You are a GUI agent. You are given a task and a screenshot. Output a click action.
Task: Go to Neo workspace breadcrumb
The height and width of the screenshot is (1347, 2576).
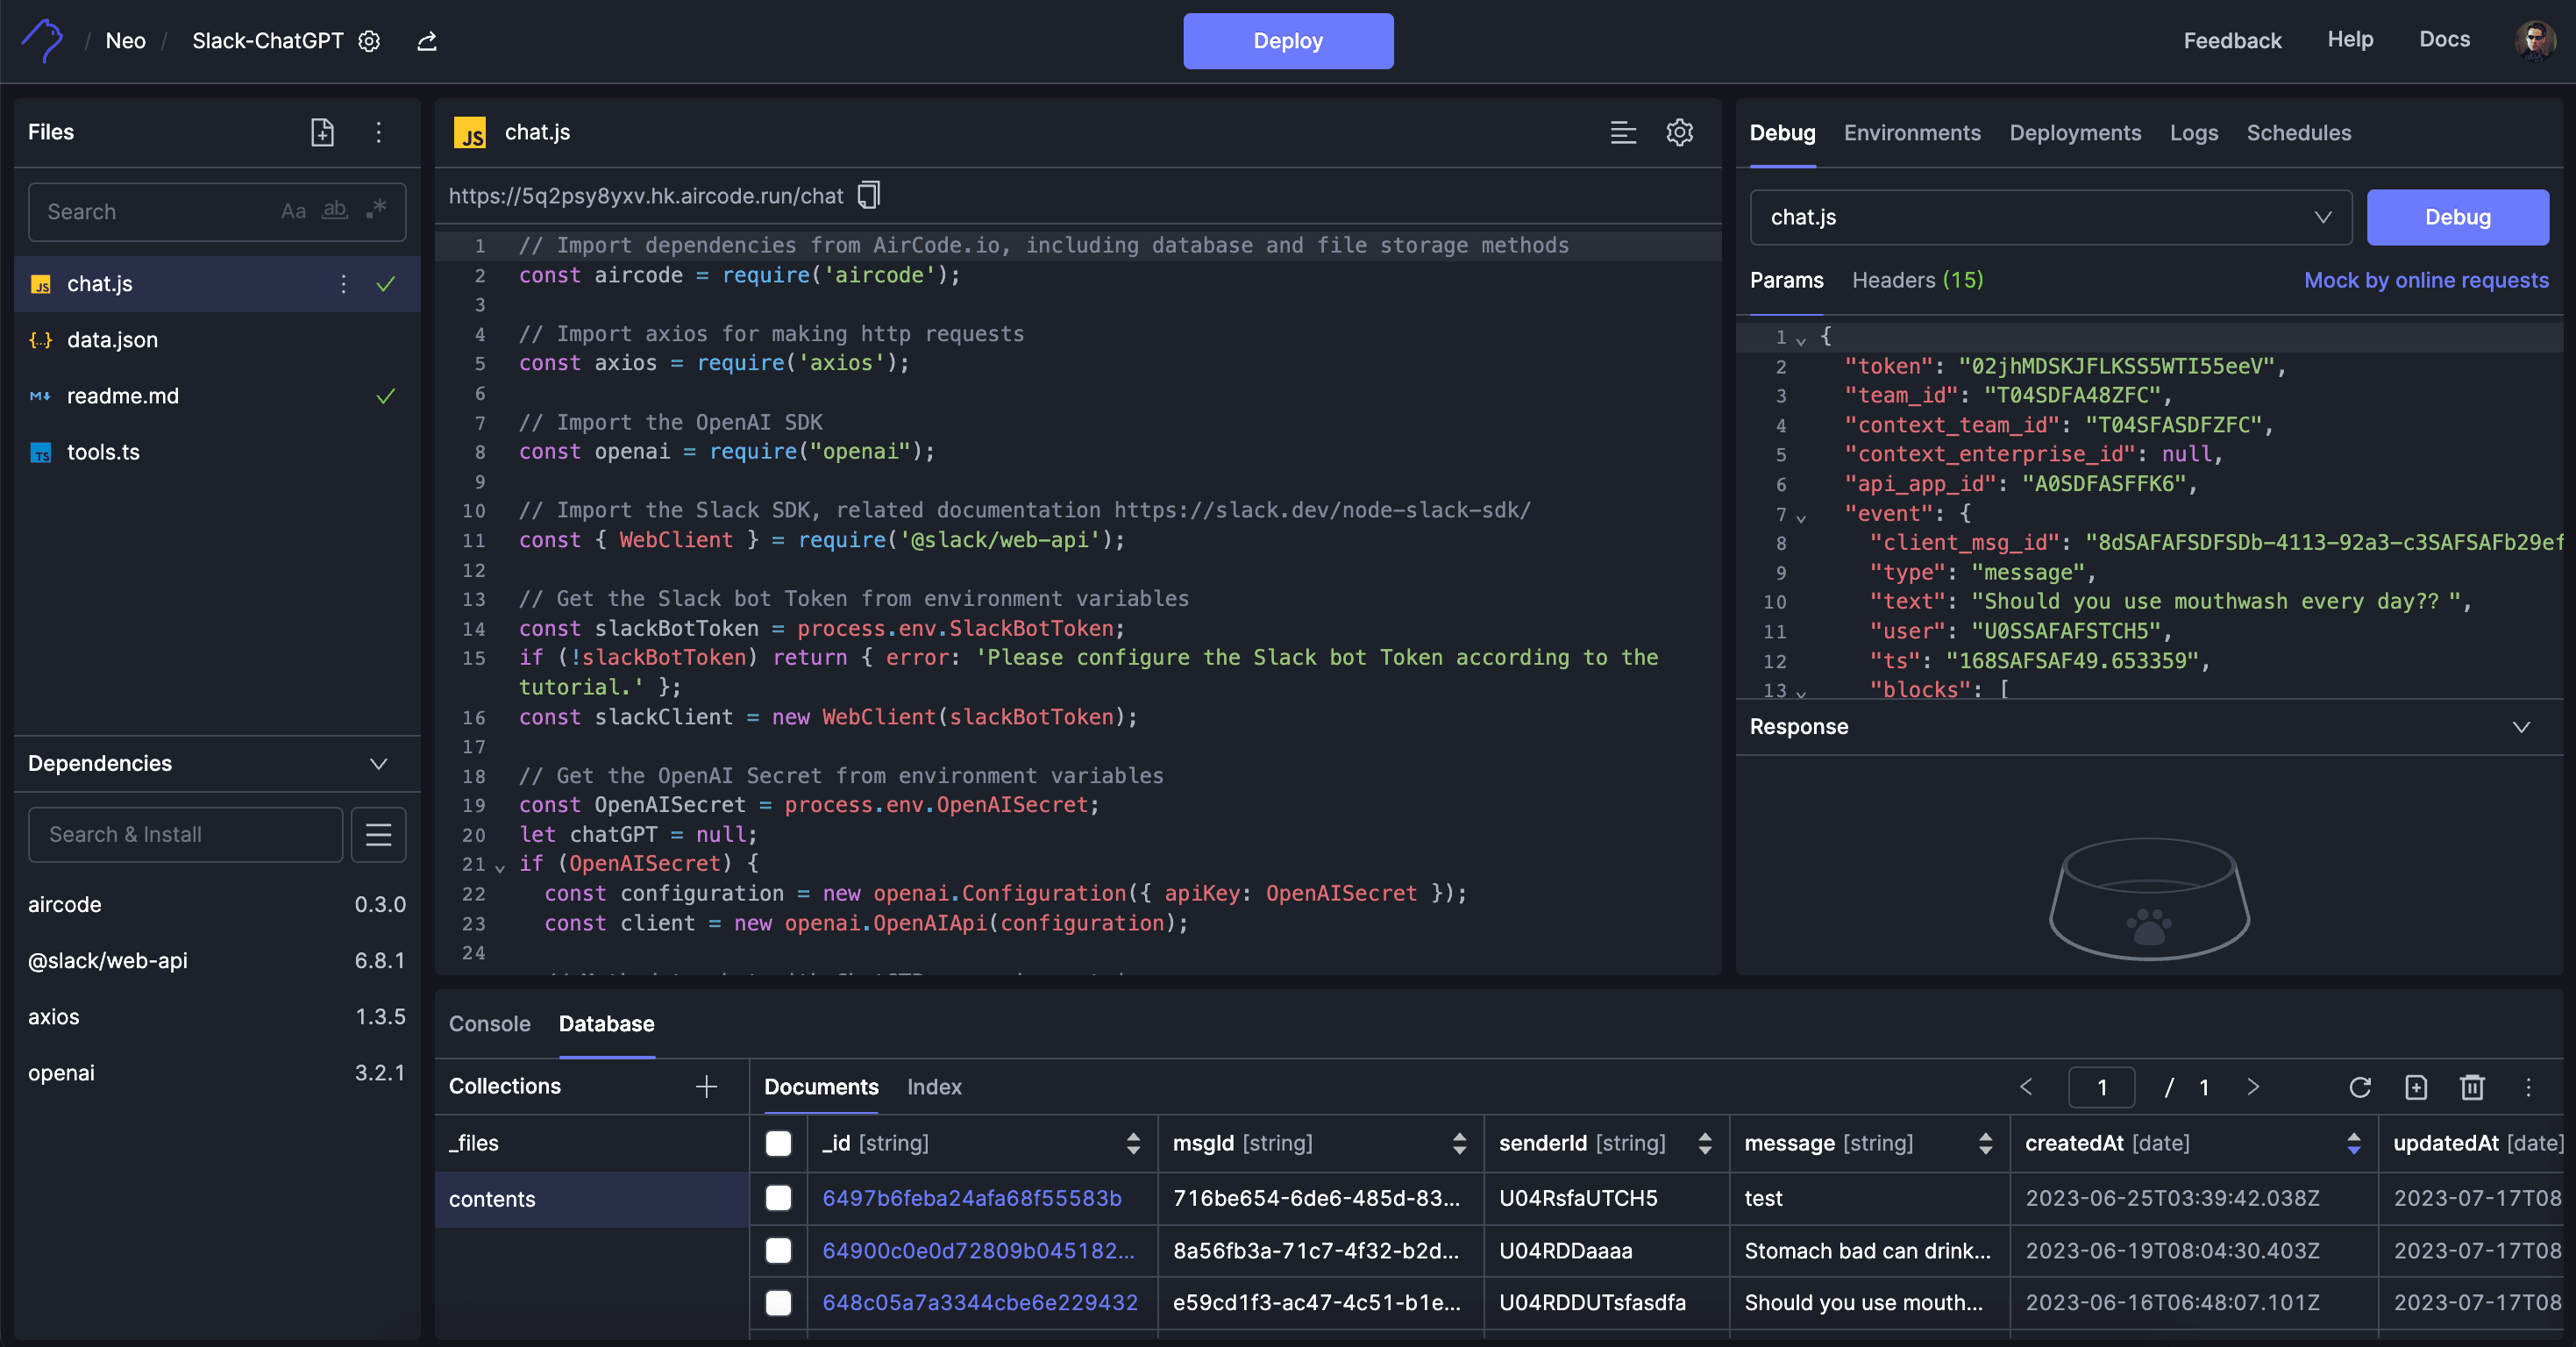point(125,41)
